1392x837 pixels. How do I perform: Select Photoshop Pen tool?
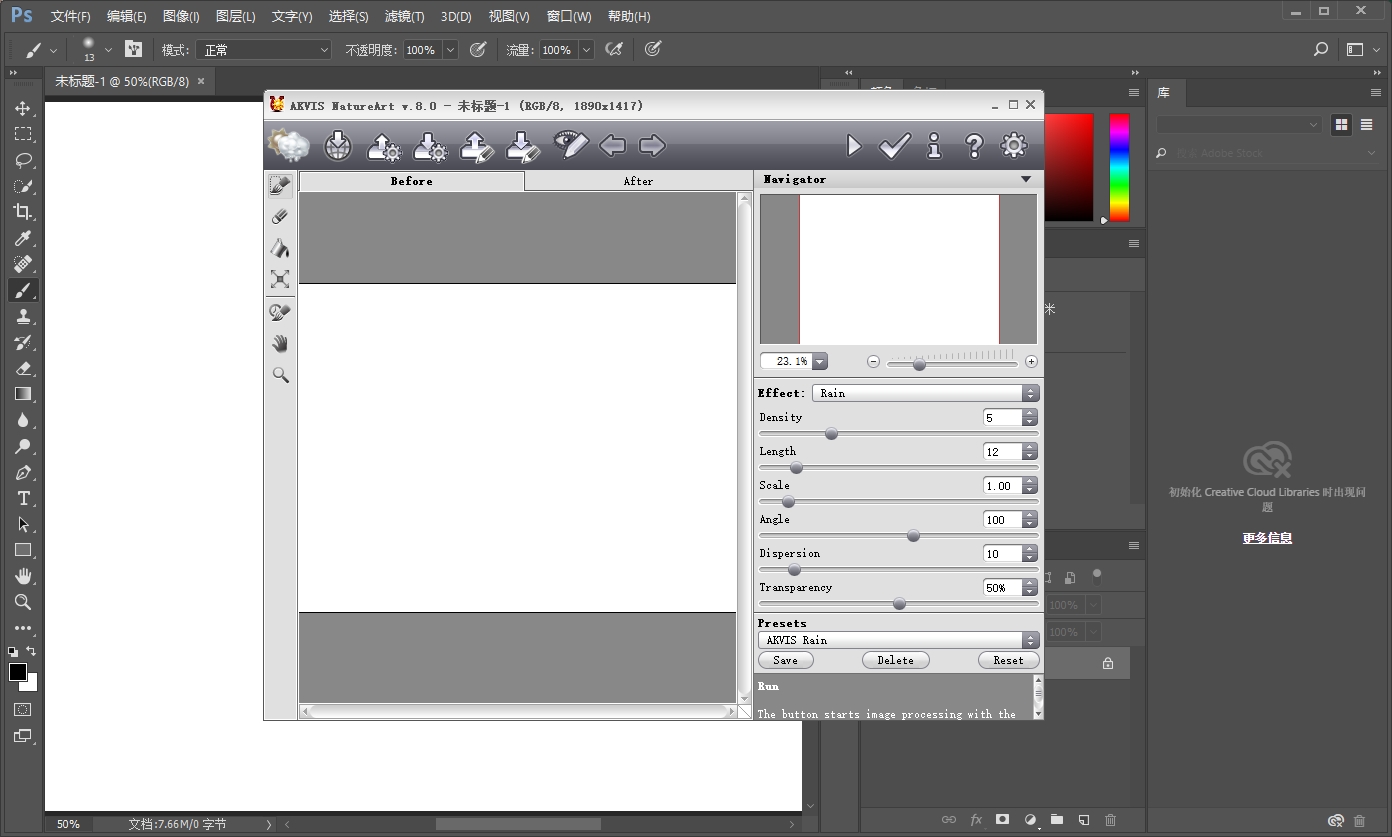(x=23, y=472)
